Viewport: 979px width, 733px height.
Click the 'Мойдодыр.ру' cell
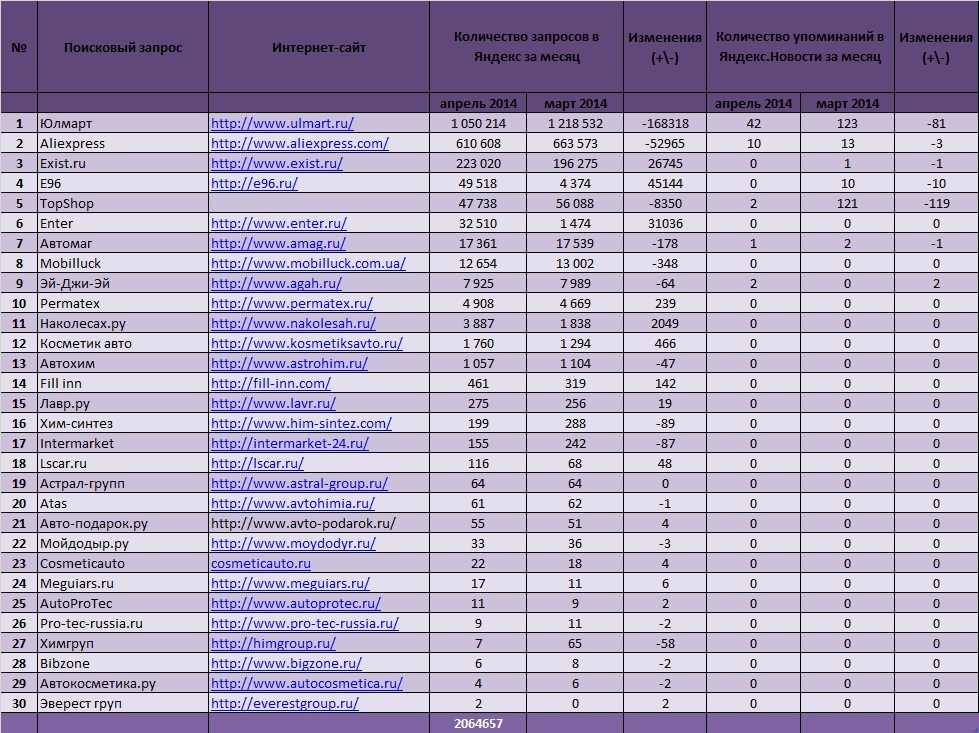[123, 543]
